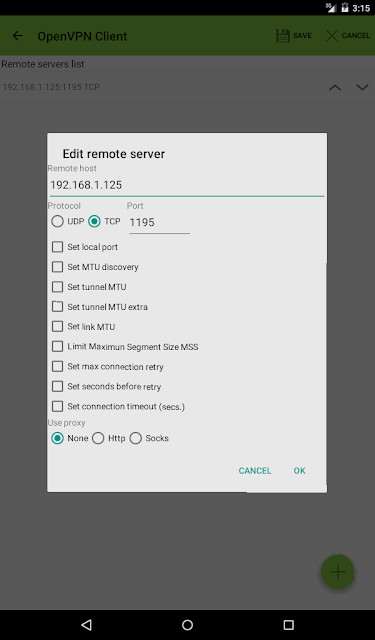
Task: Open recent apps with the square button
Action: [288, 624]
